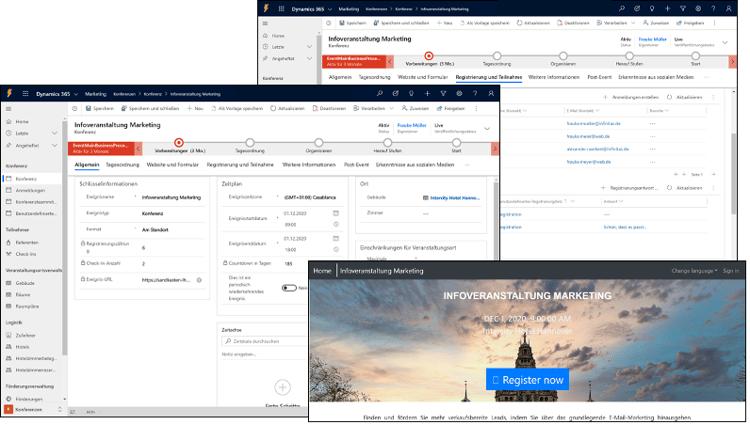Expand header details chevron in front window
Image resolution: width=750 pixels, height=425 pixels.
pyautogui.click(x=487, y=129)
